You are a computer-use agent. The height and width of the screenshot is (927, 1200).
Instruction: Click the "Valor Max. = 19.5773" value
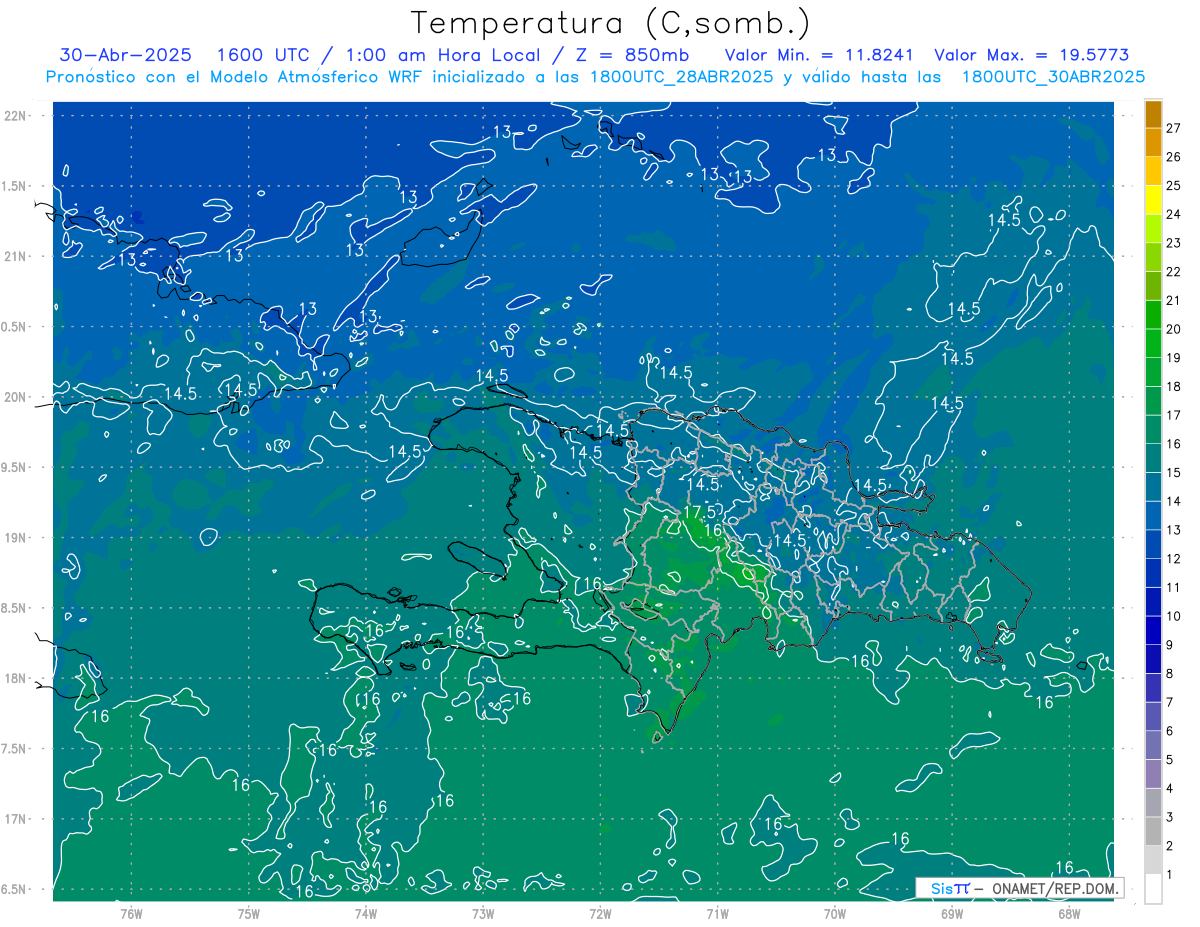[1031, 55]
